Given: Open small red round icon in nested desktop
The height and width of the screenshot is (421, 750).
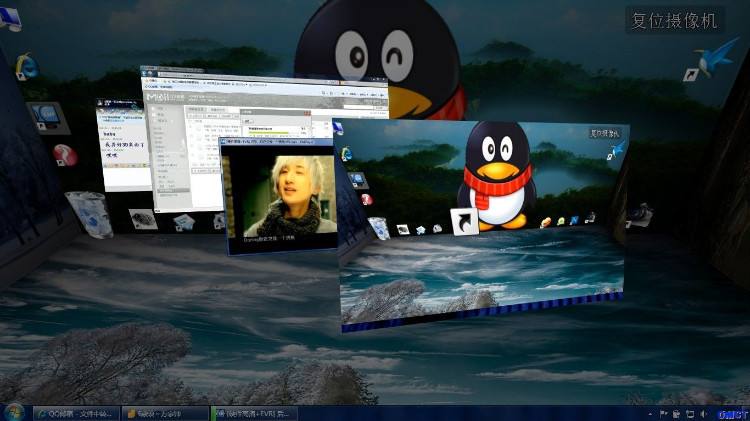Looking at the screenshot, I should [366, 199].
